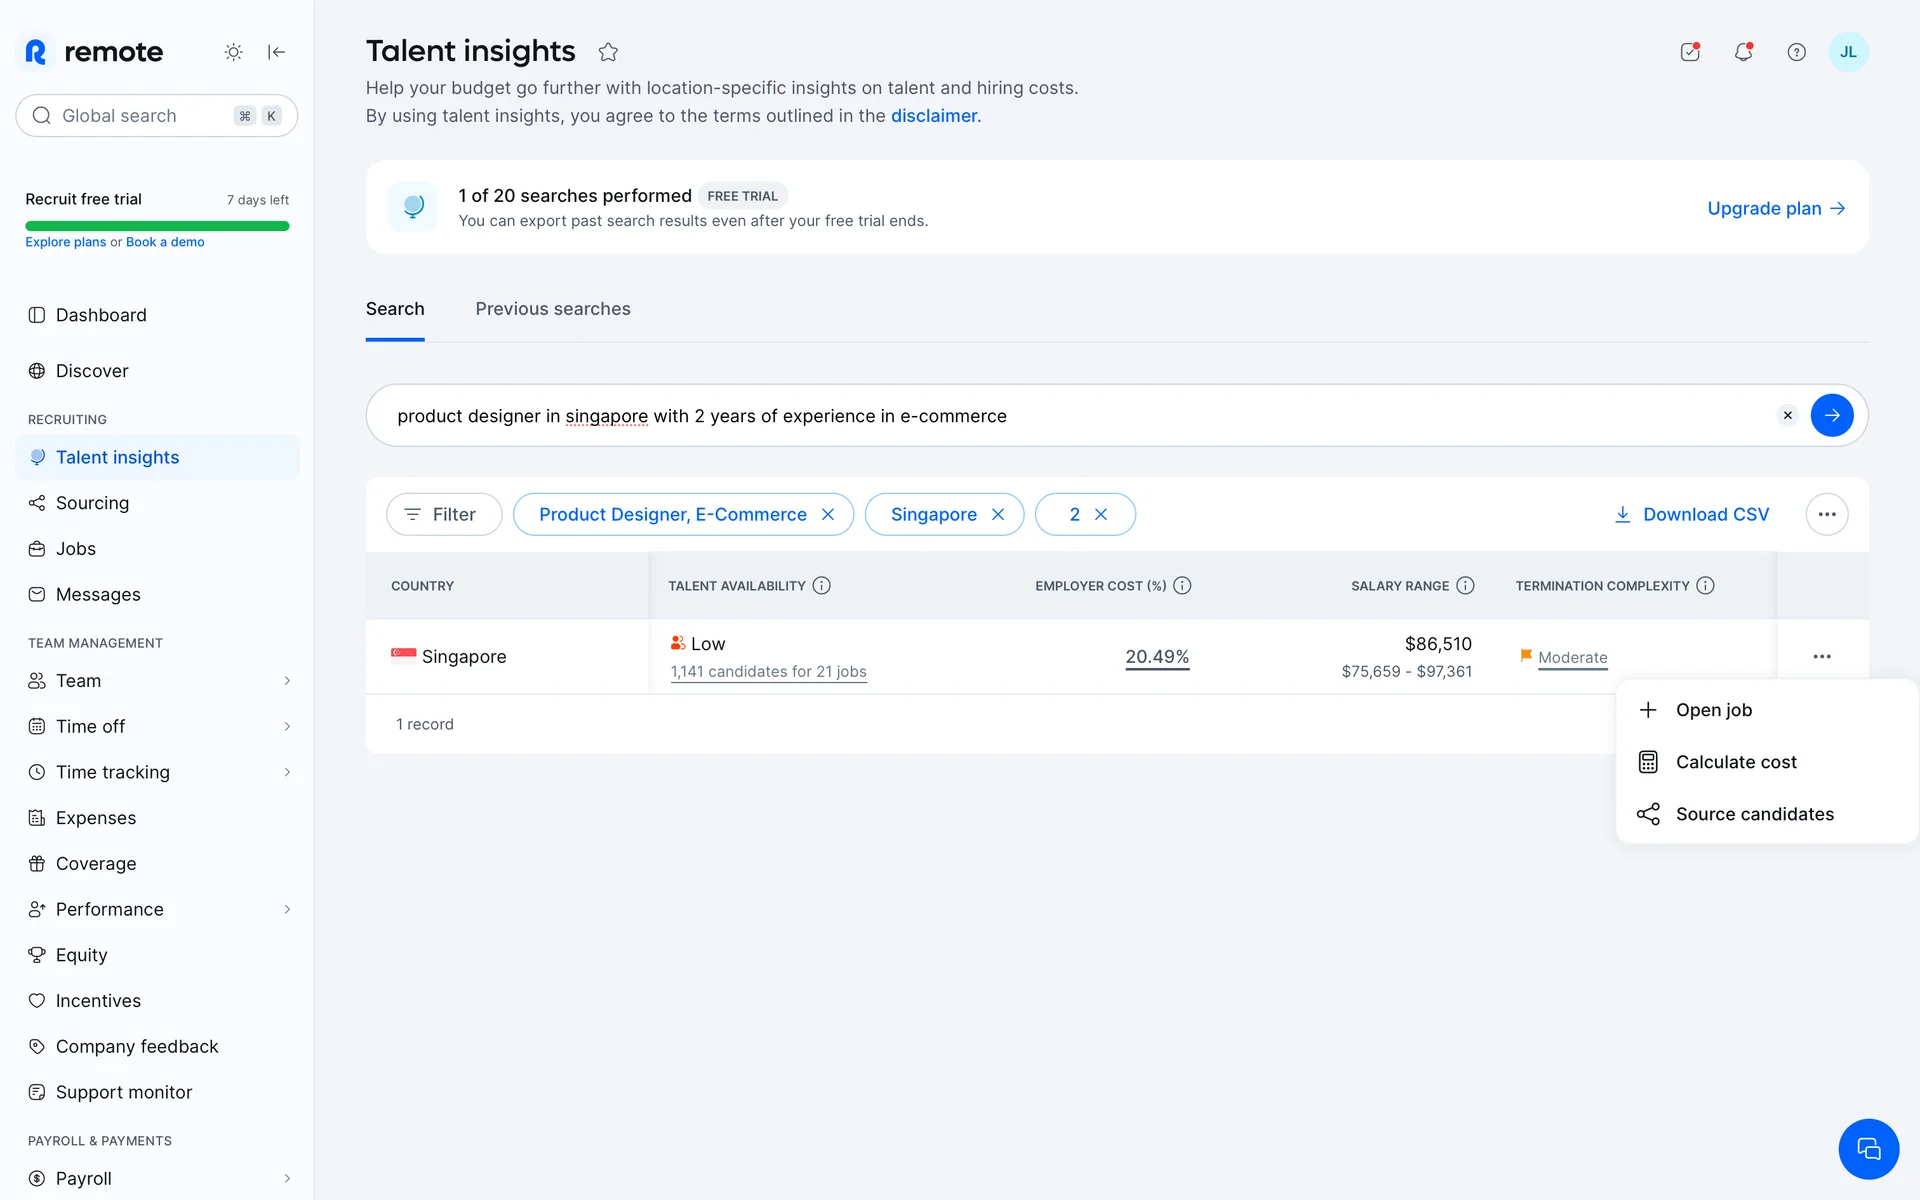Collapse the sidebar with arrow icon
Image resolution: width=1920 pixels, height=1200 pixels.
pos(277,52)
